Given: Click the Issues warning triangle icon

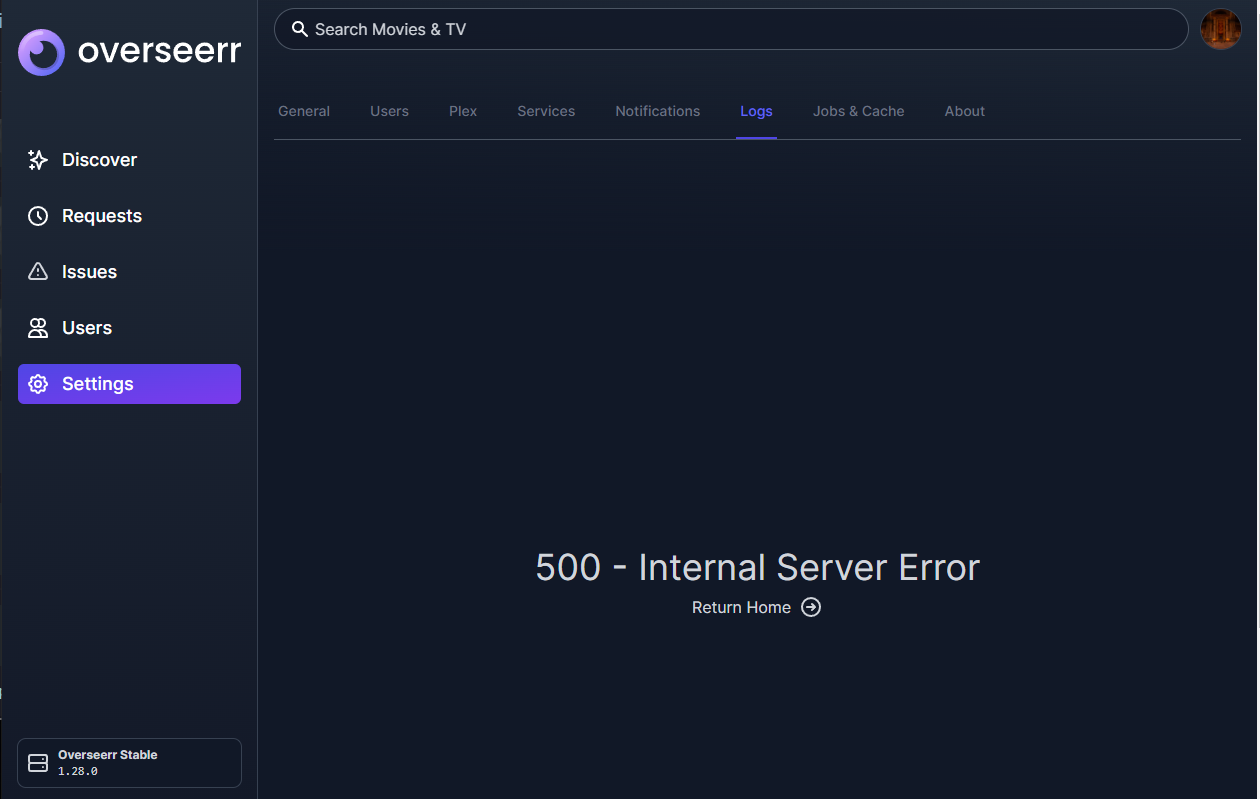Looking at the screenshot, I should tap(37, 271).
